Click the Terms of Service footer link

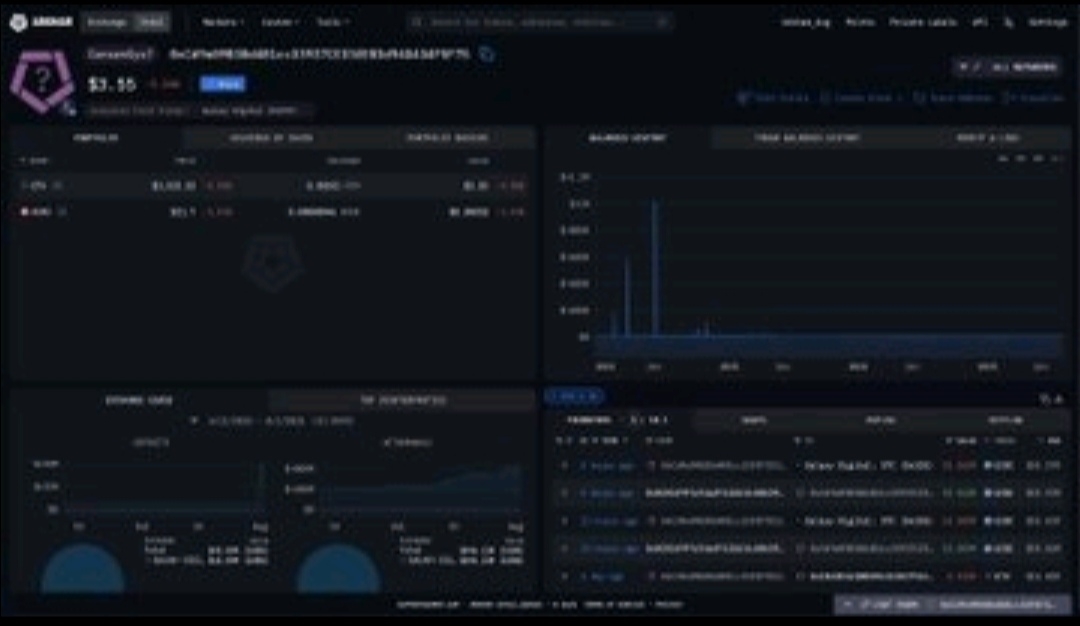pyautogui.click(x=614, y=605)
